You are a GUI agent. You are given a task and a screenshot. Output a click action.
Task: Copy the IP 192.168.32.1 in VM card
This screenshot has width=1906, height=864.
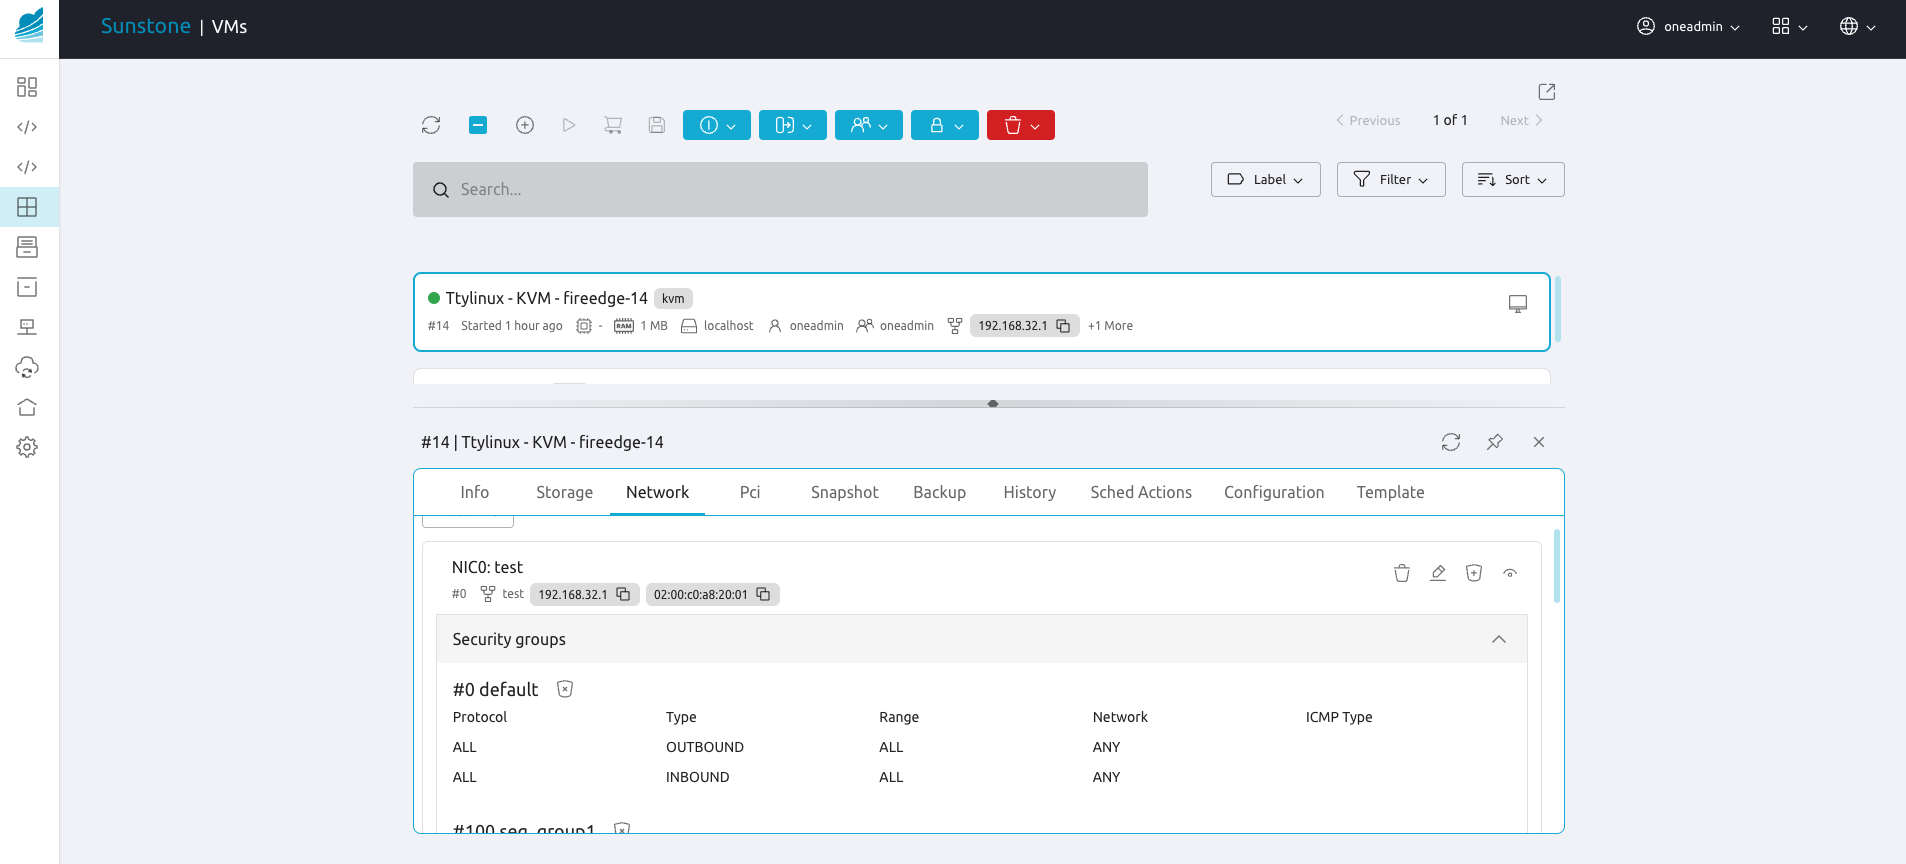tap(1063, 326)
